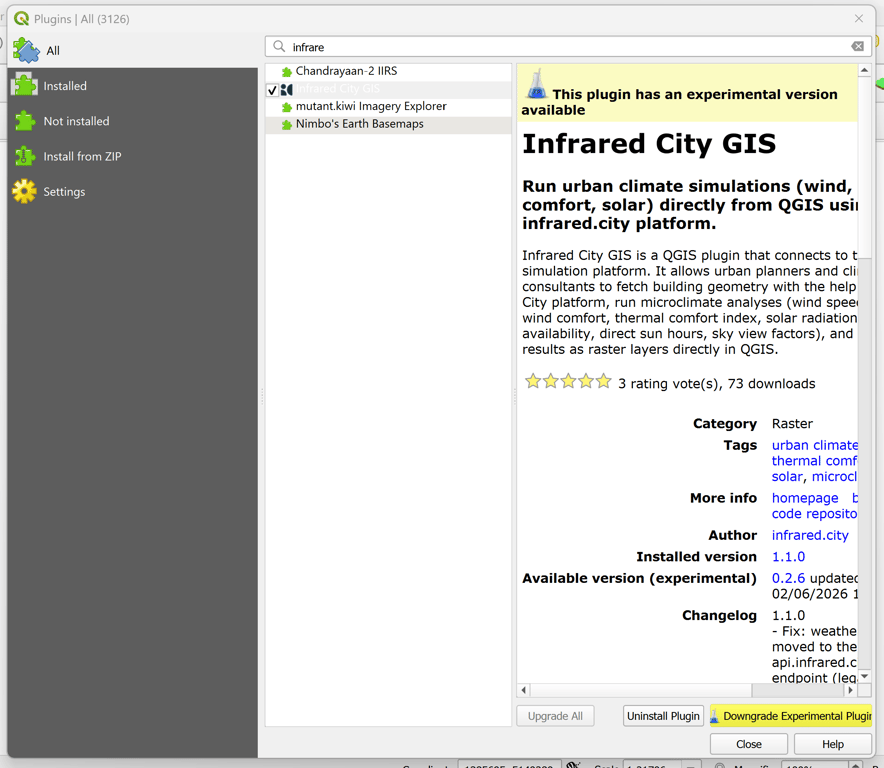Open plugin manager Settings tab
Screen dimensions: 884x768
click(132, 192)
